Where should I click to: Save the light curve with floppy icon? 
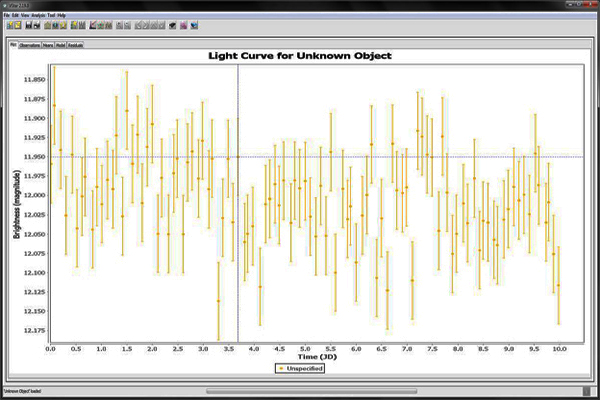click(30, 25)
